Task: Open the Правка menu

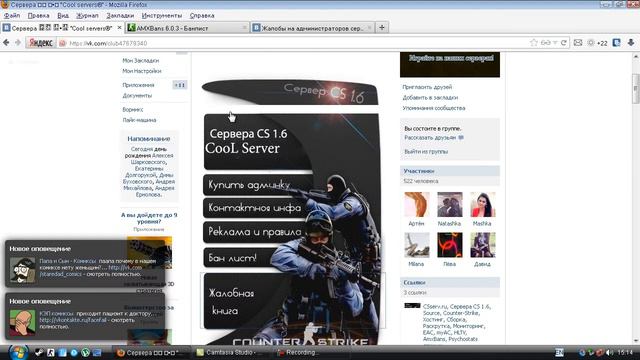Action: click(38, 16)
